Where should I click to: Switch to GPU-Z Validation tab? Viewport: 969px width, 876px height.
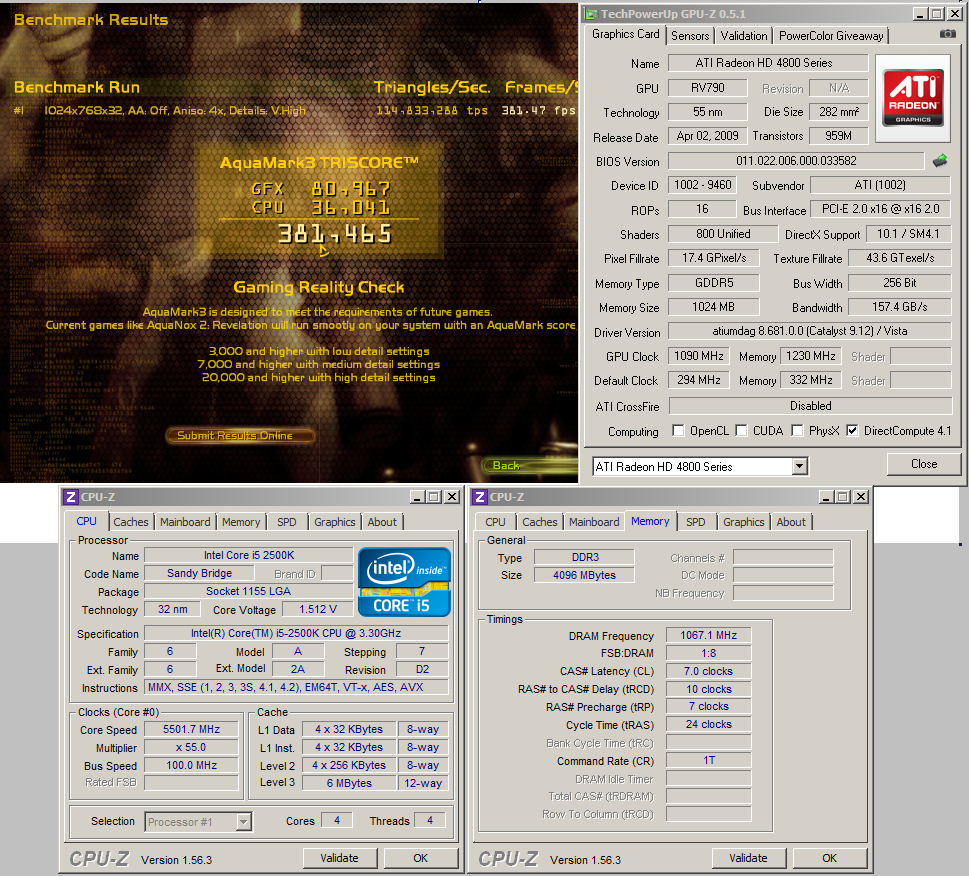coord(743,36)
